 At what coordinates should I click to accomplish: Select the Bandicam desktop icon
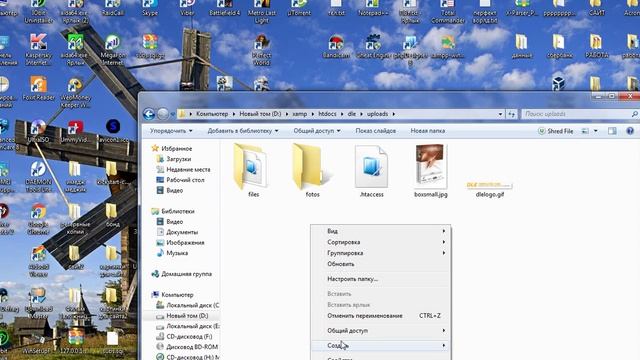pos(336,47)
